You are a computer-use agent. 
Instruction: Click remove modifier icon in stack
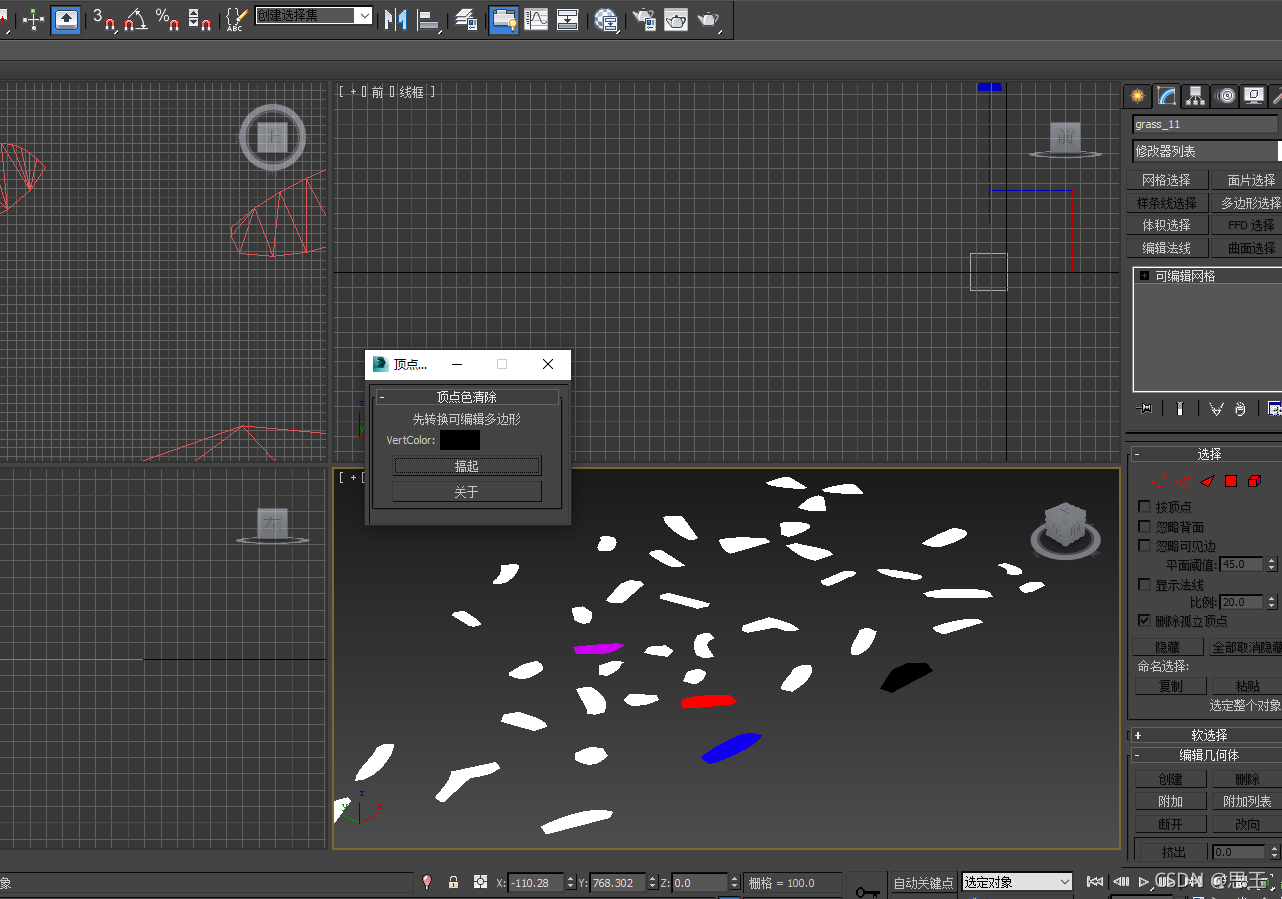click(x=1240, y=408)
